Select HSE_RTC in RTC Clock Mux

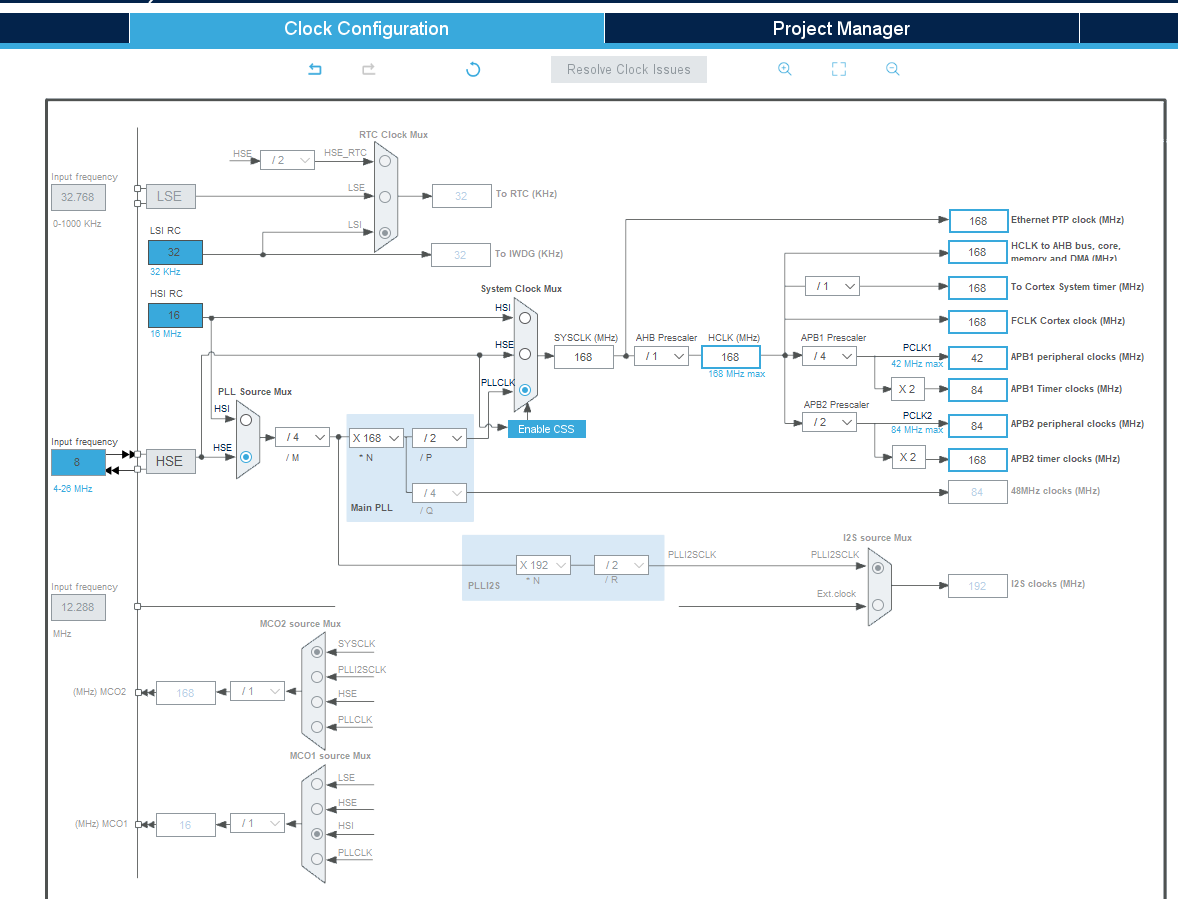click(x=385, y=161)
